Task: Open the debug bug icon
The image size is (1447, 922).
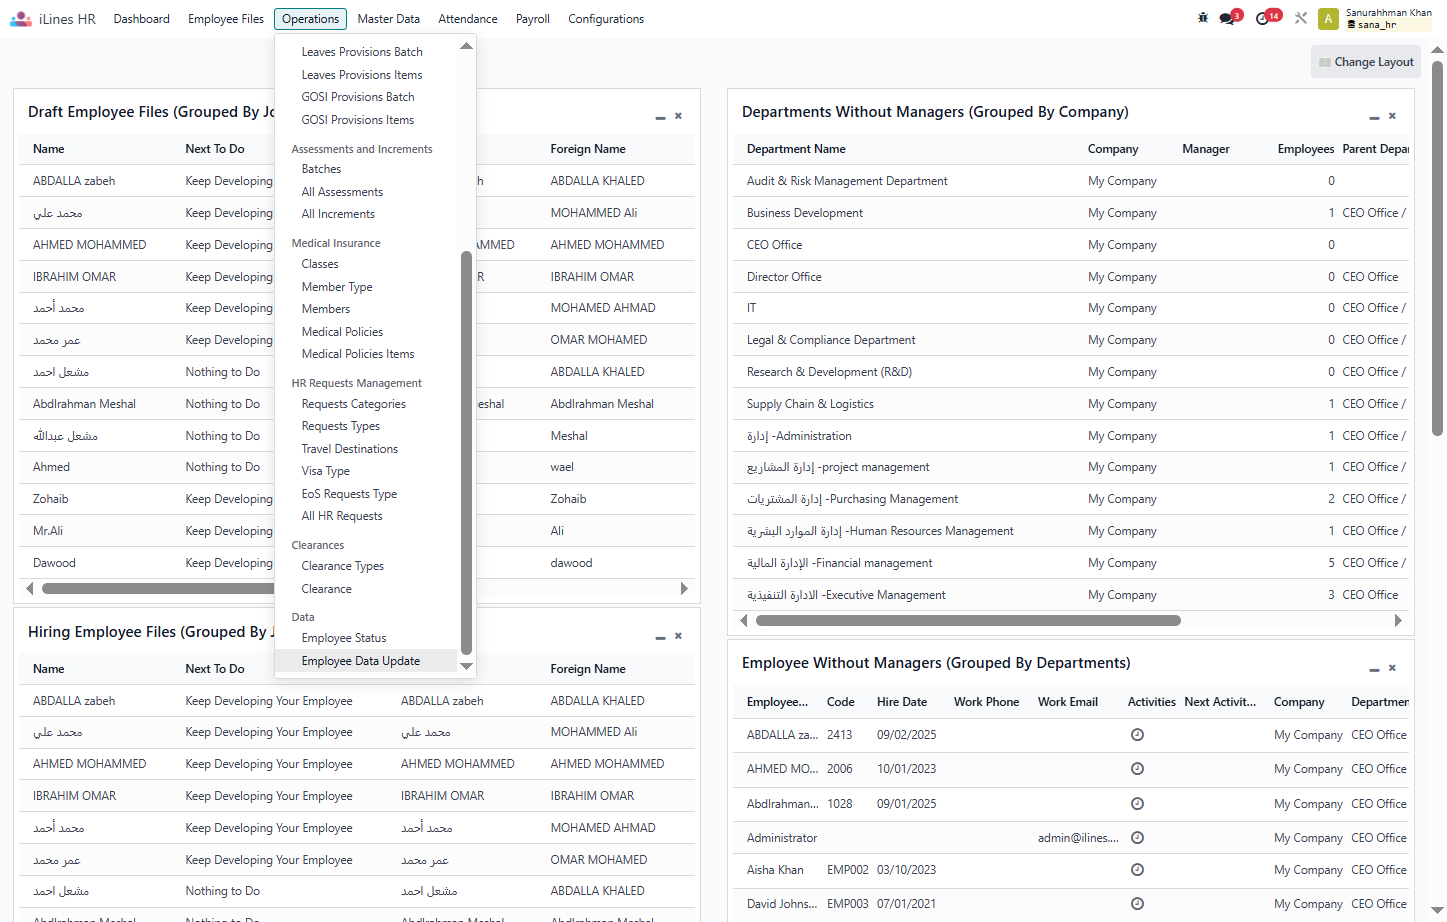Action: pyautogui.click(x=1203, y=18)
